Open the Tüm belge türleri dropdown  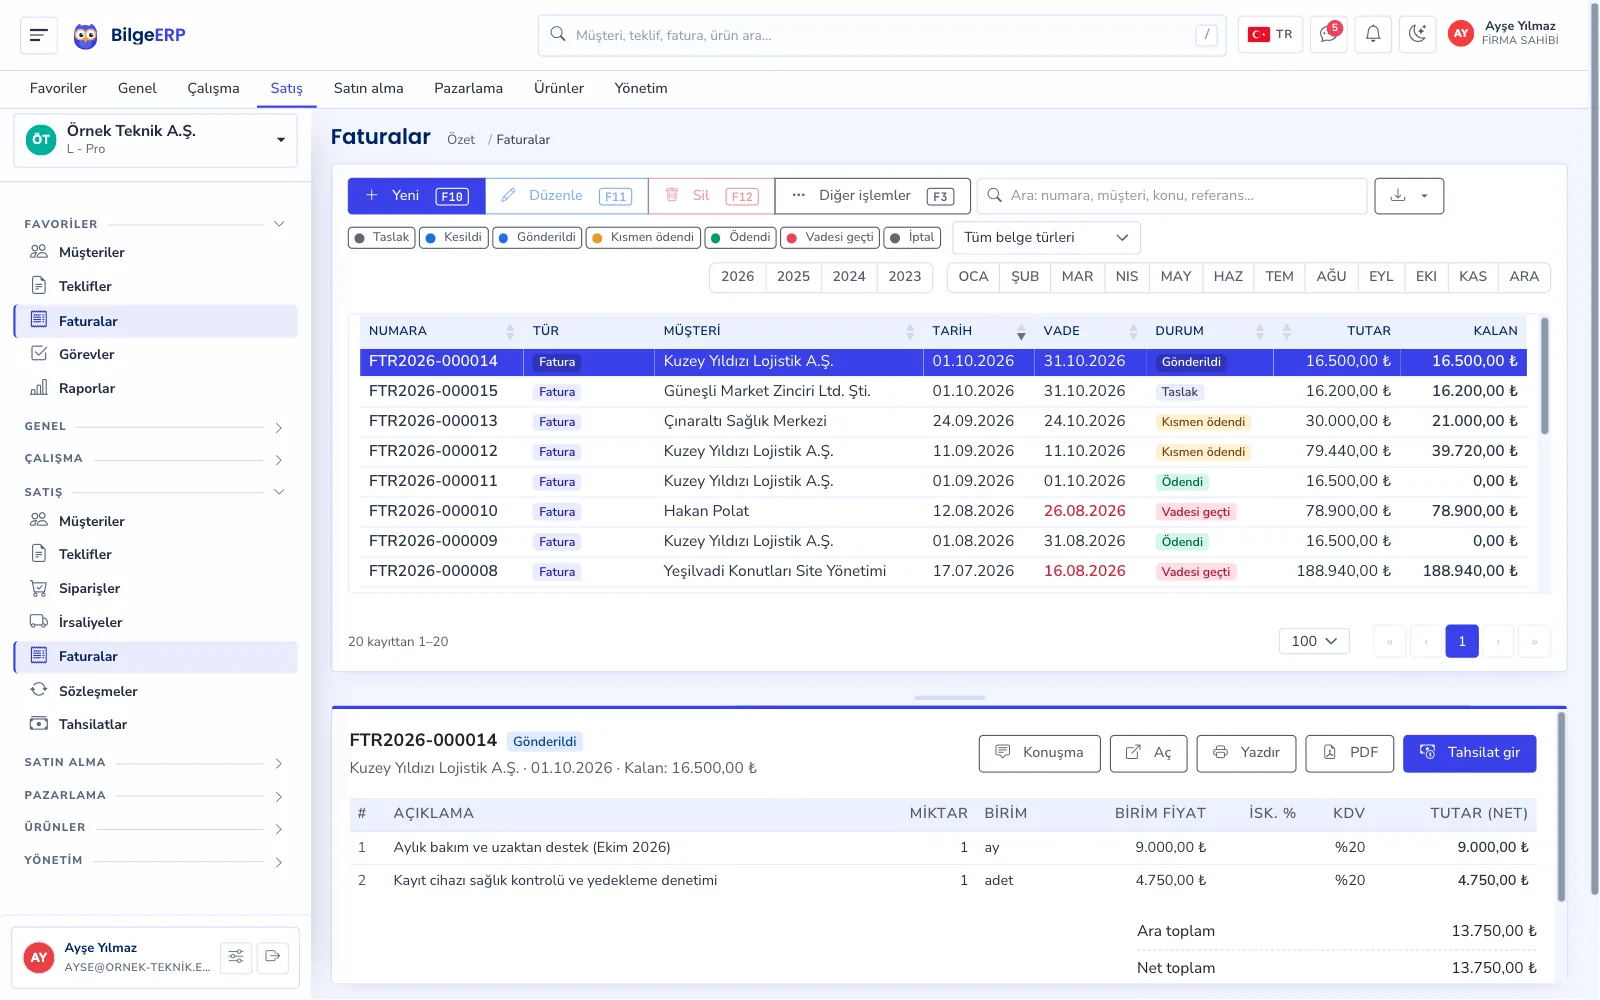(1046, 238)
